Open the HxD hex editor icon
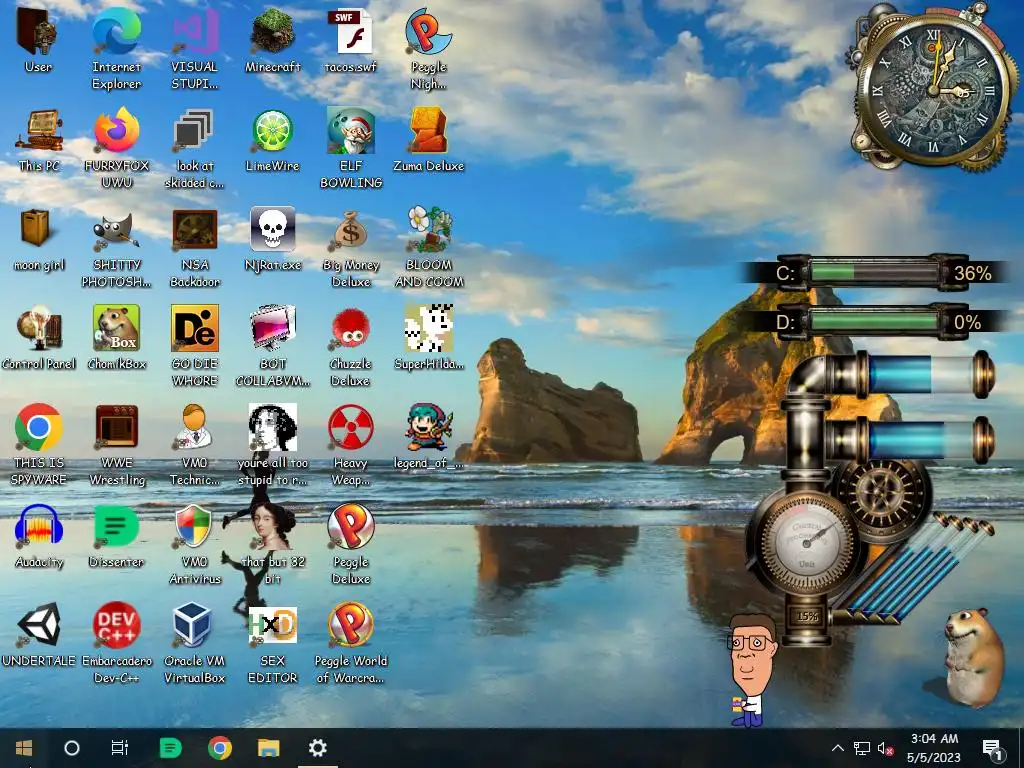This screenshot has width=1024, height=768. 272,625
